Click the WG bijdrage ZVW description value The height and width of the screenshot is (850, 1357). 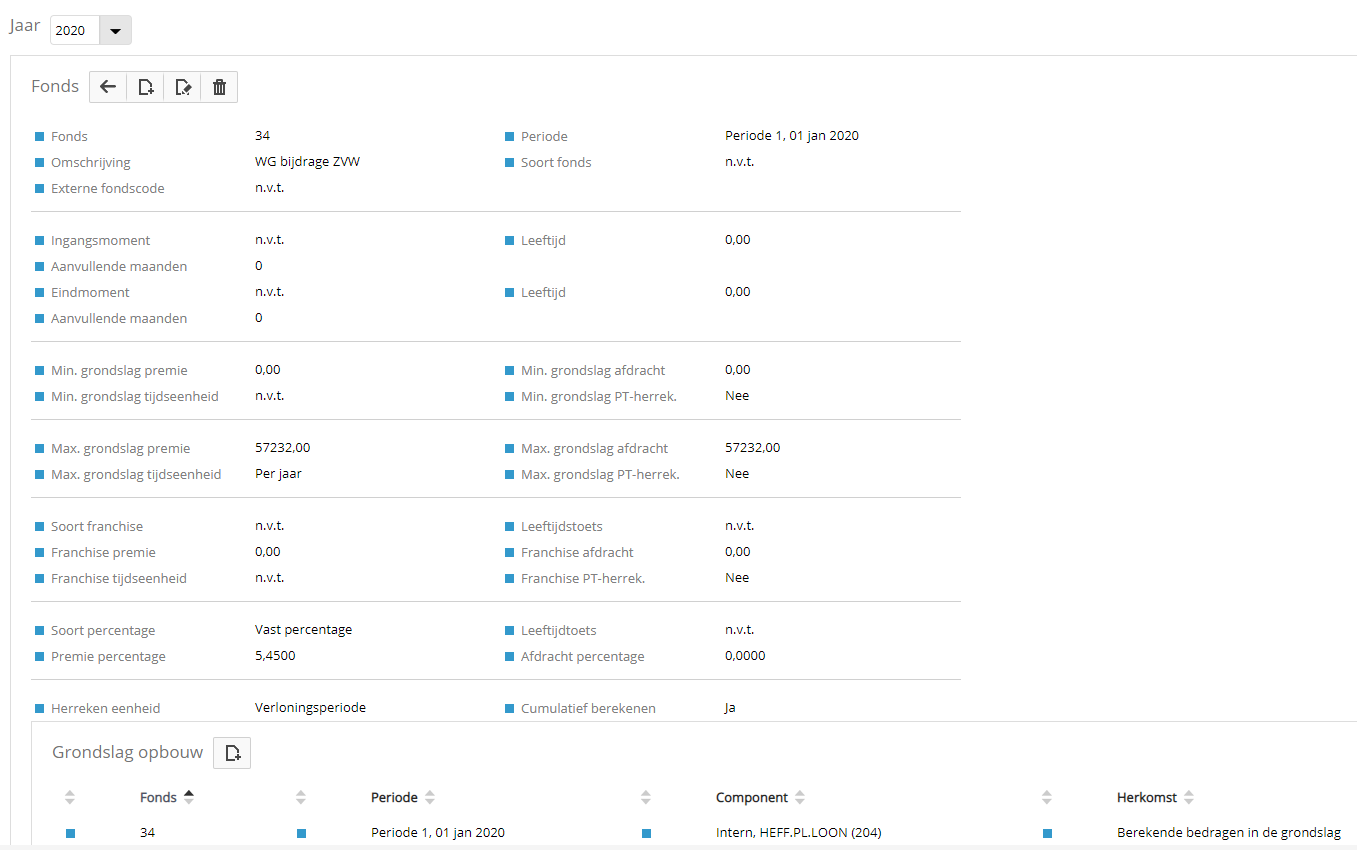[x=307, y=162]
